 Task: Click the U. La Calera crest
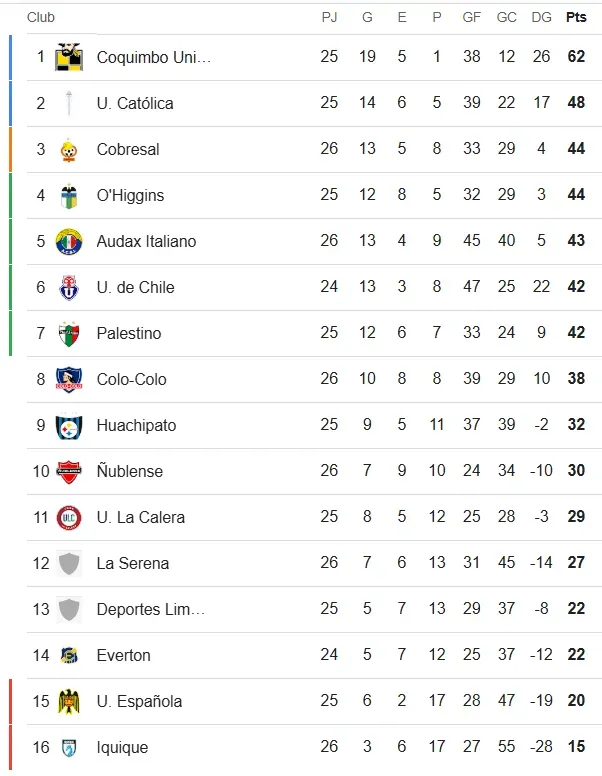coord(69,517)
